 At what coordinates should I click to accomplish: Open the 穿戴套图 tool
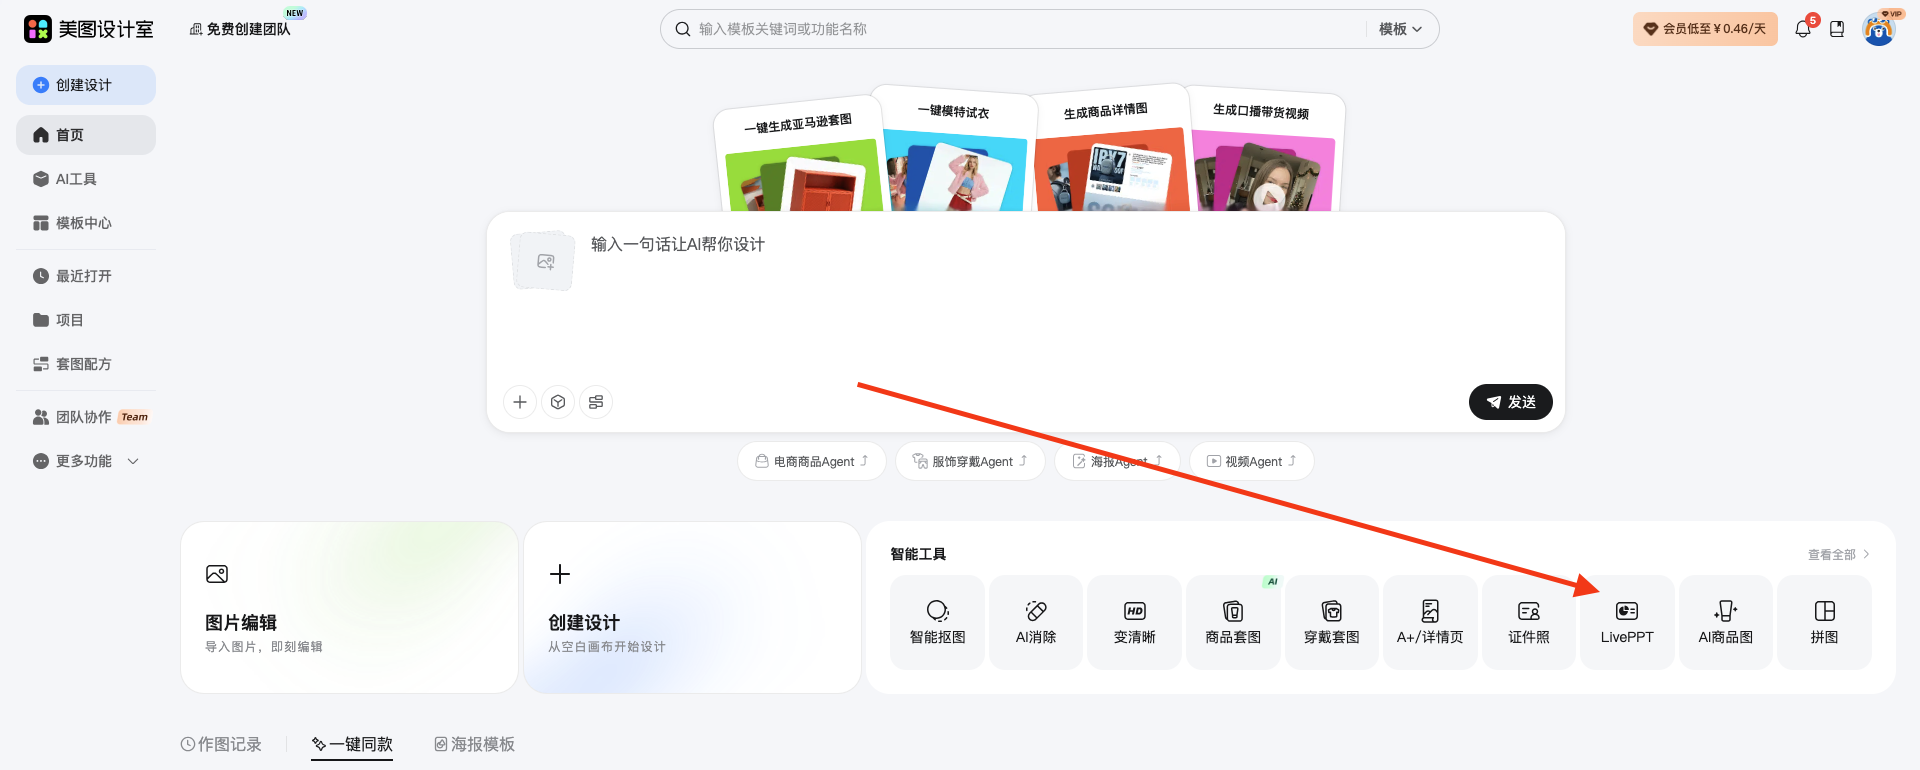(x=1332, y=622)
